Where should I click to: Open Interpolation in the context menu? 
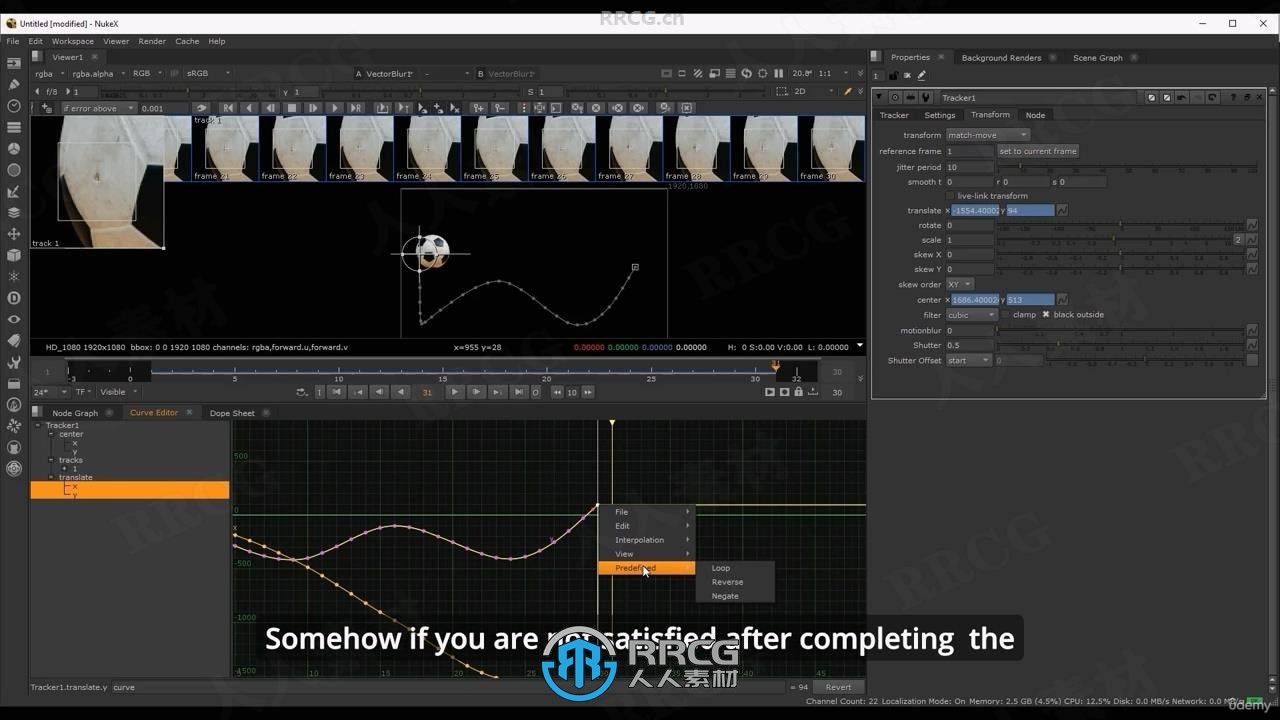click(x=646, y=540)
